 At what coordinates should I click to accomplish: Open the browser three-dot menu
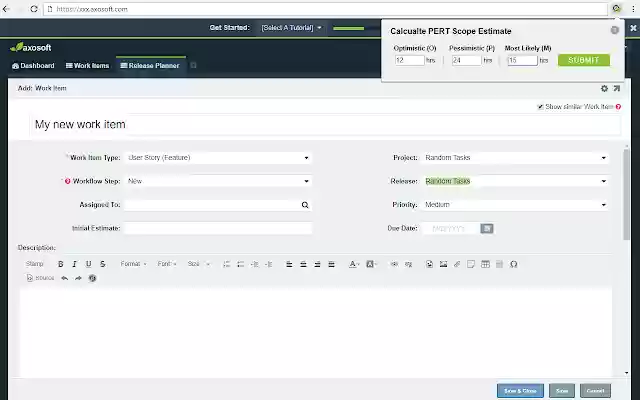[633, 9]
